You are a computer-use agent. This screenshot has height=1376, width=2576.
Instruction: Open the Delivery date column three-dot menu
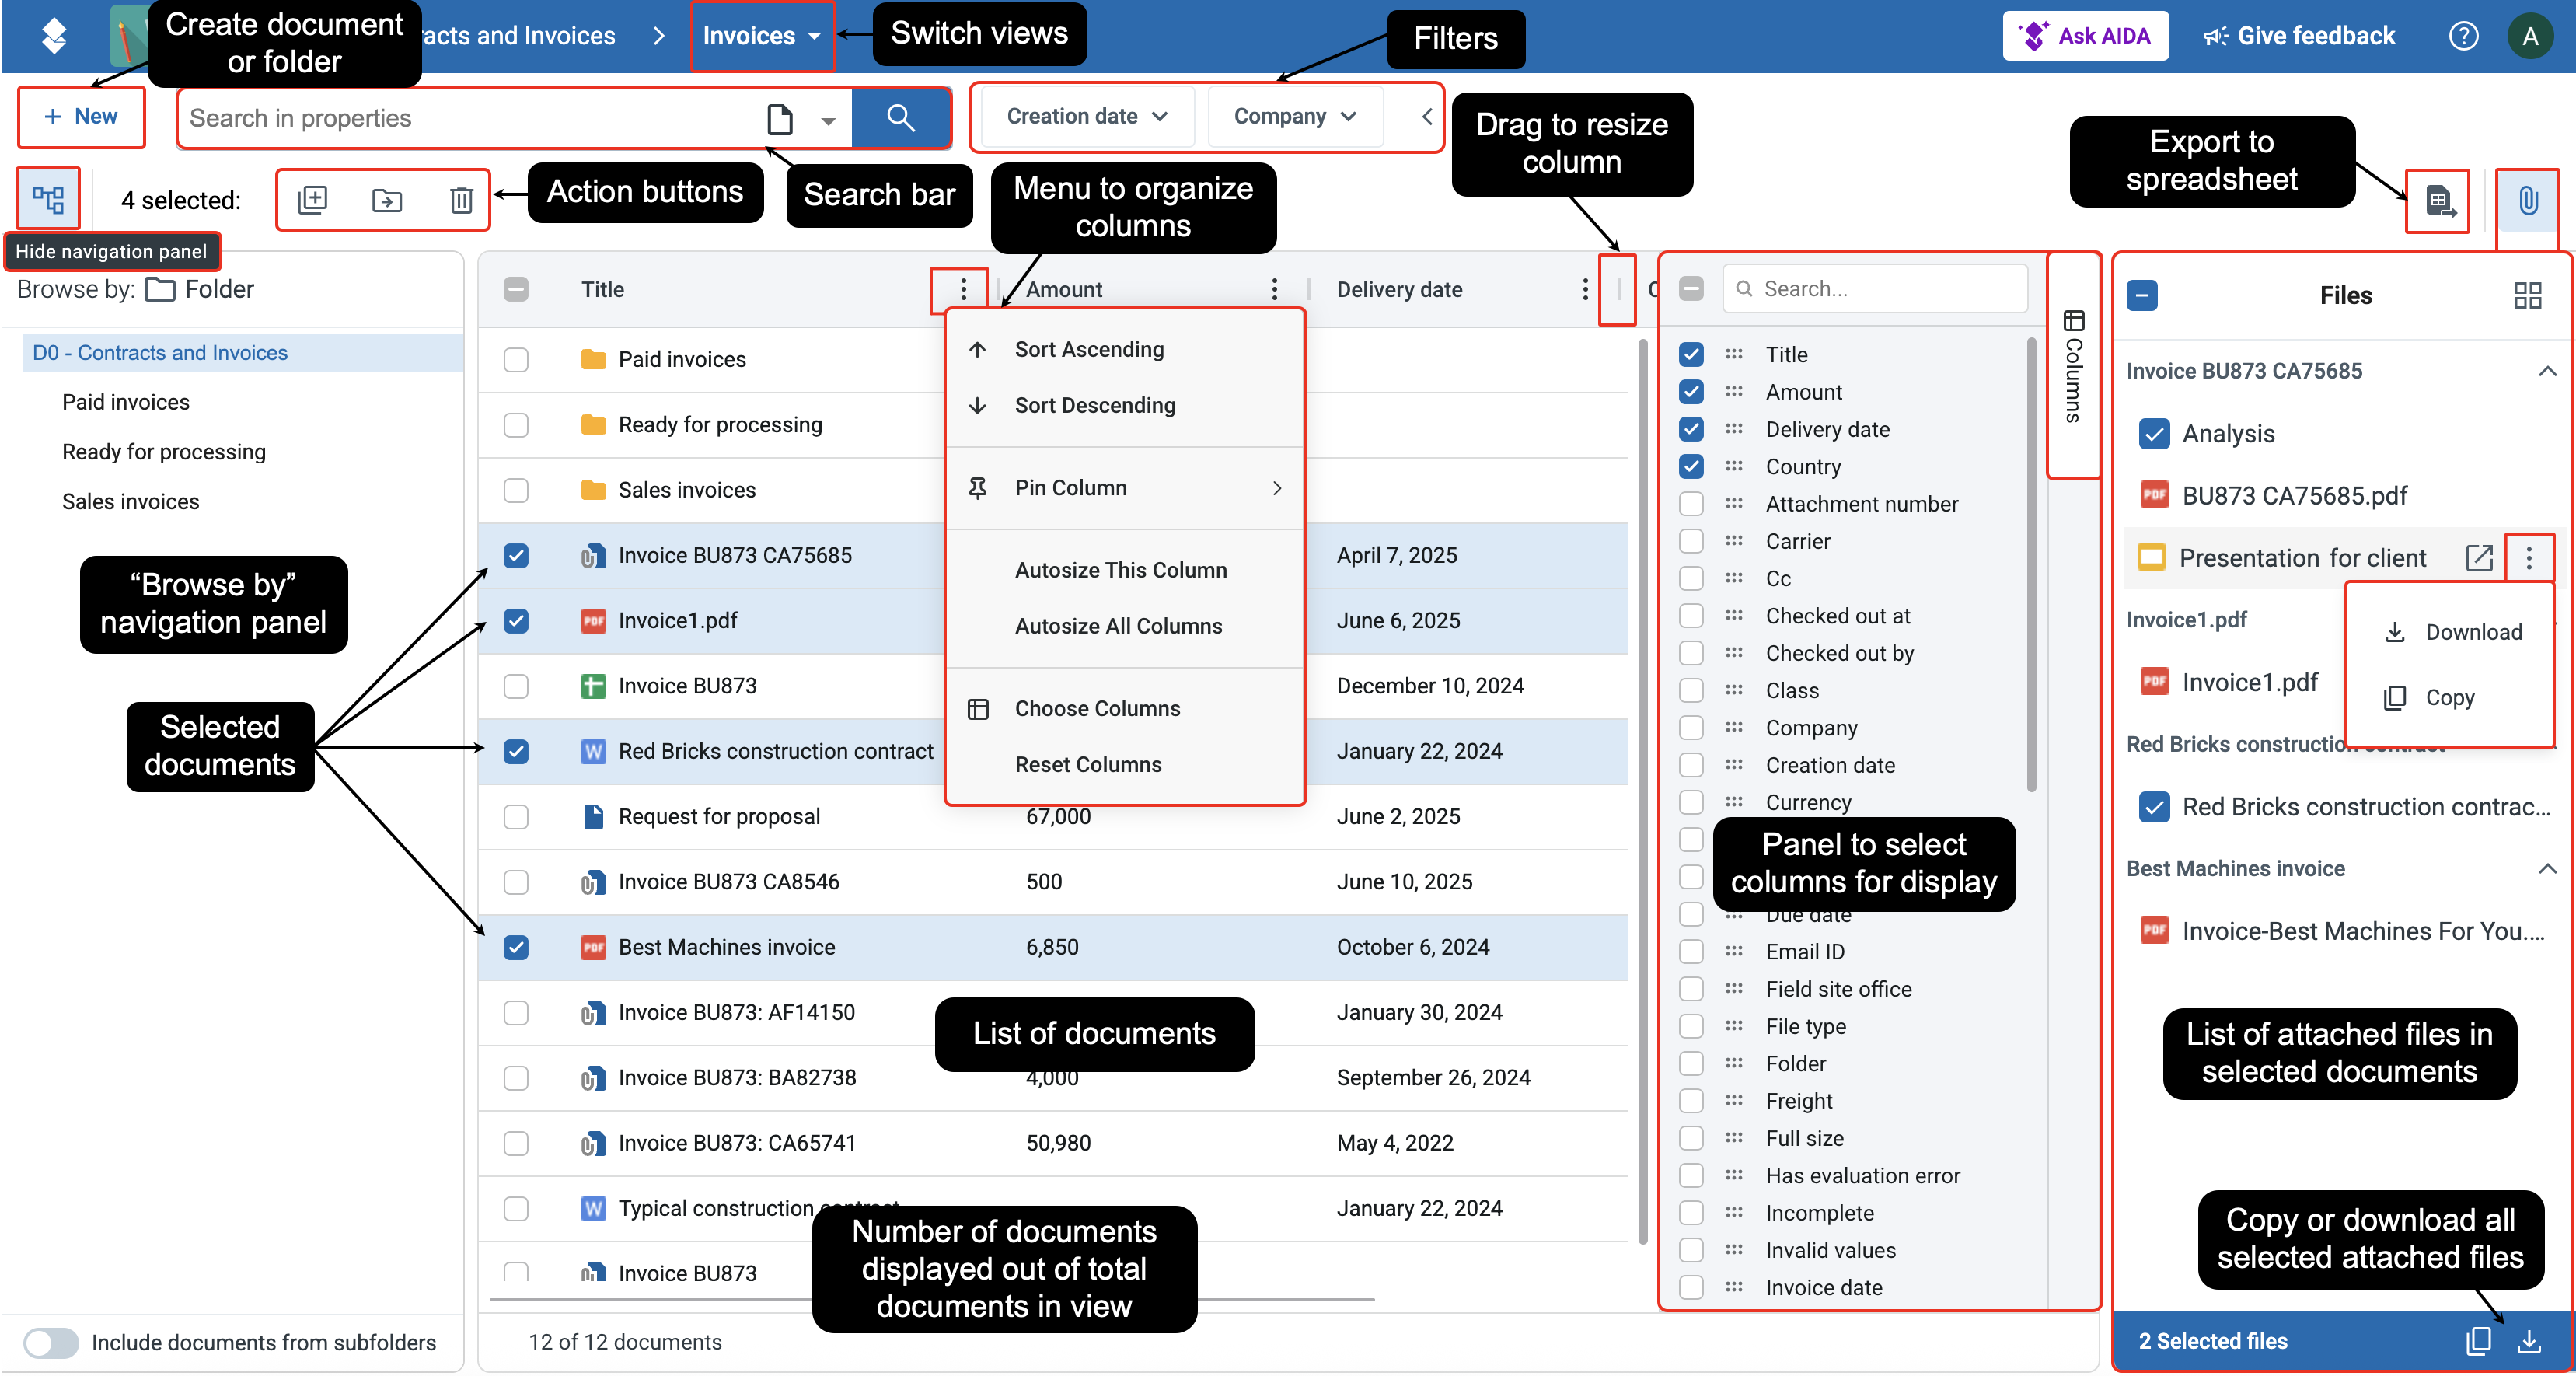tap(1585, 289)
